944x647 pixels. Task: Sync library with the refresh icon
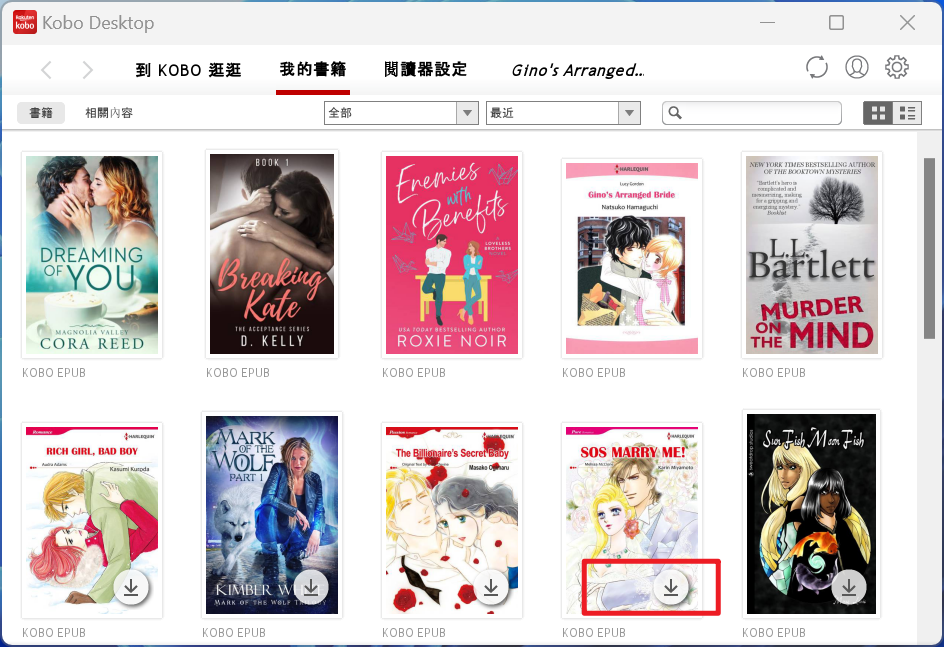(x=816, y=67)
